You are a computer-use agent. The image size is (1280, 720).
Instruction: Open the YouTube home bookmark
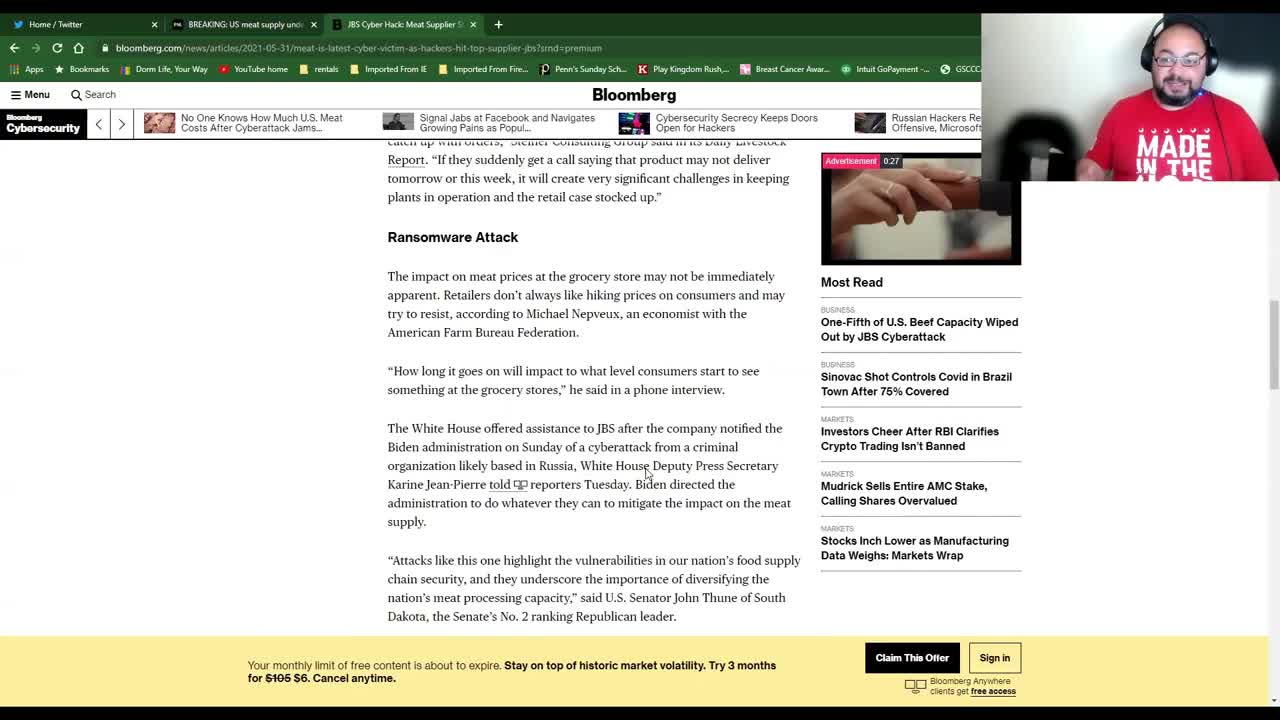(x=253, y=69)
